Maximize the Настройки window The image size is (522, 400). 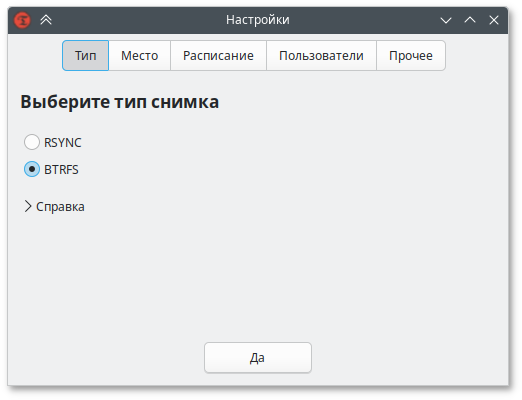pos(470,20)
